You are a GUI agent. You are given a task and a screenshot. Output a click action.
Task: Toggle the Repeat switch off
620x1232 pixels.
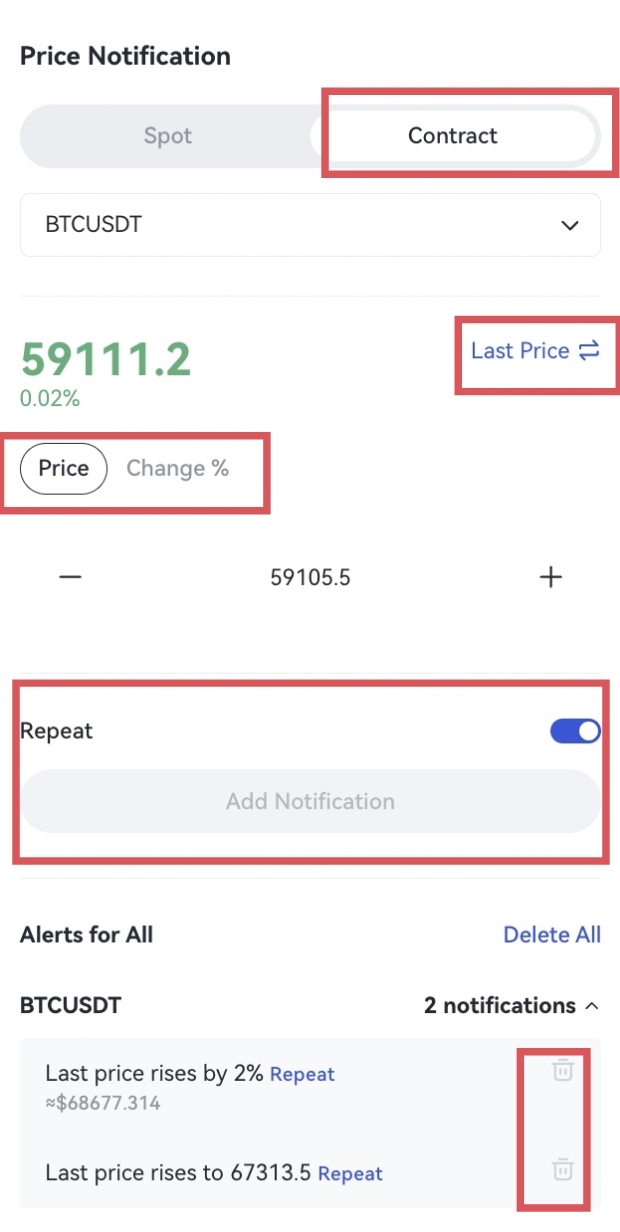(575, 731)
